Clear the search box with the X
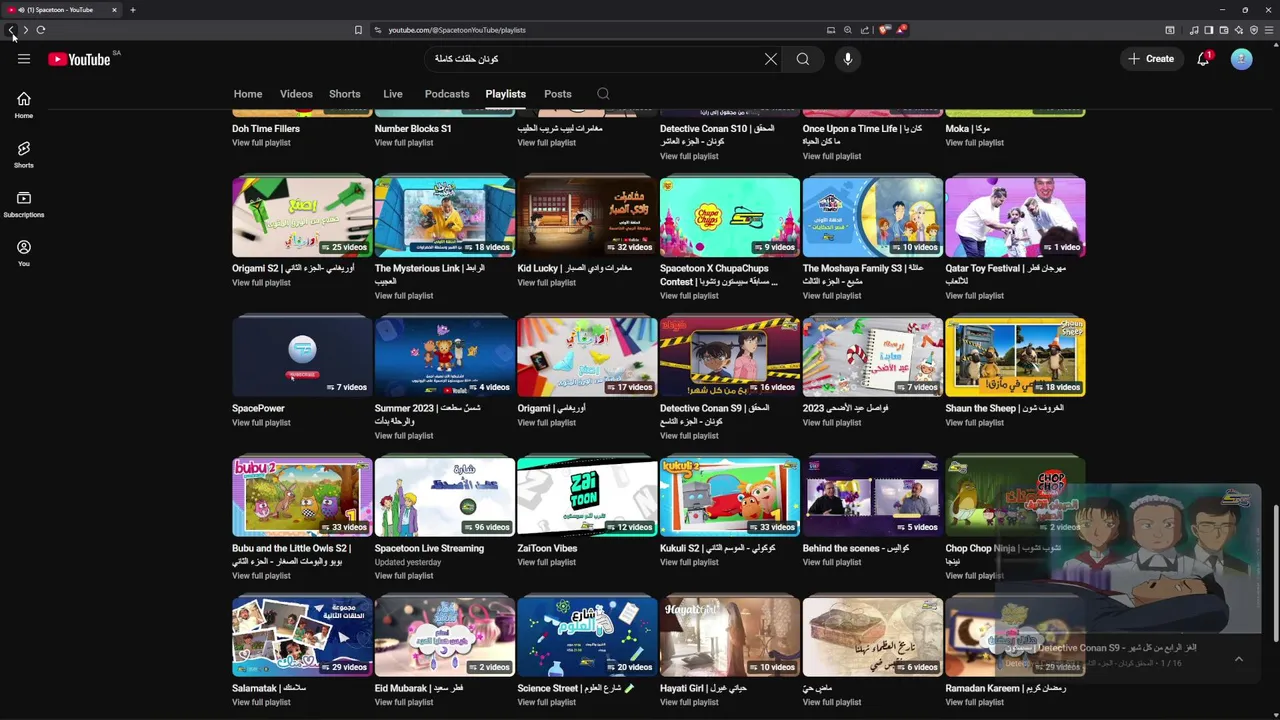This screenshot has width=1280, height=720. 771,59
